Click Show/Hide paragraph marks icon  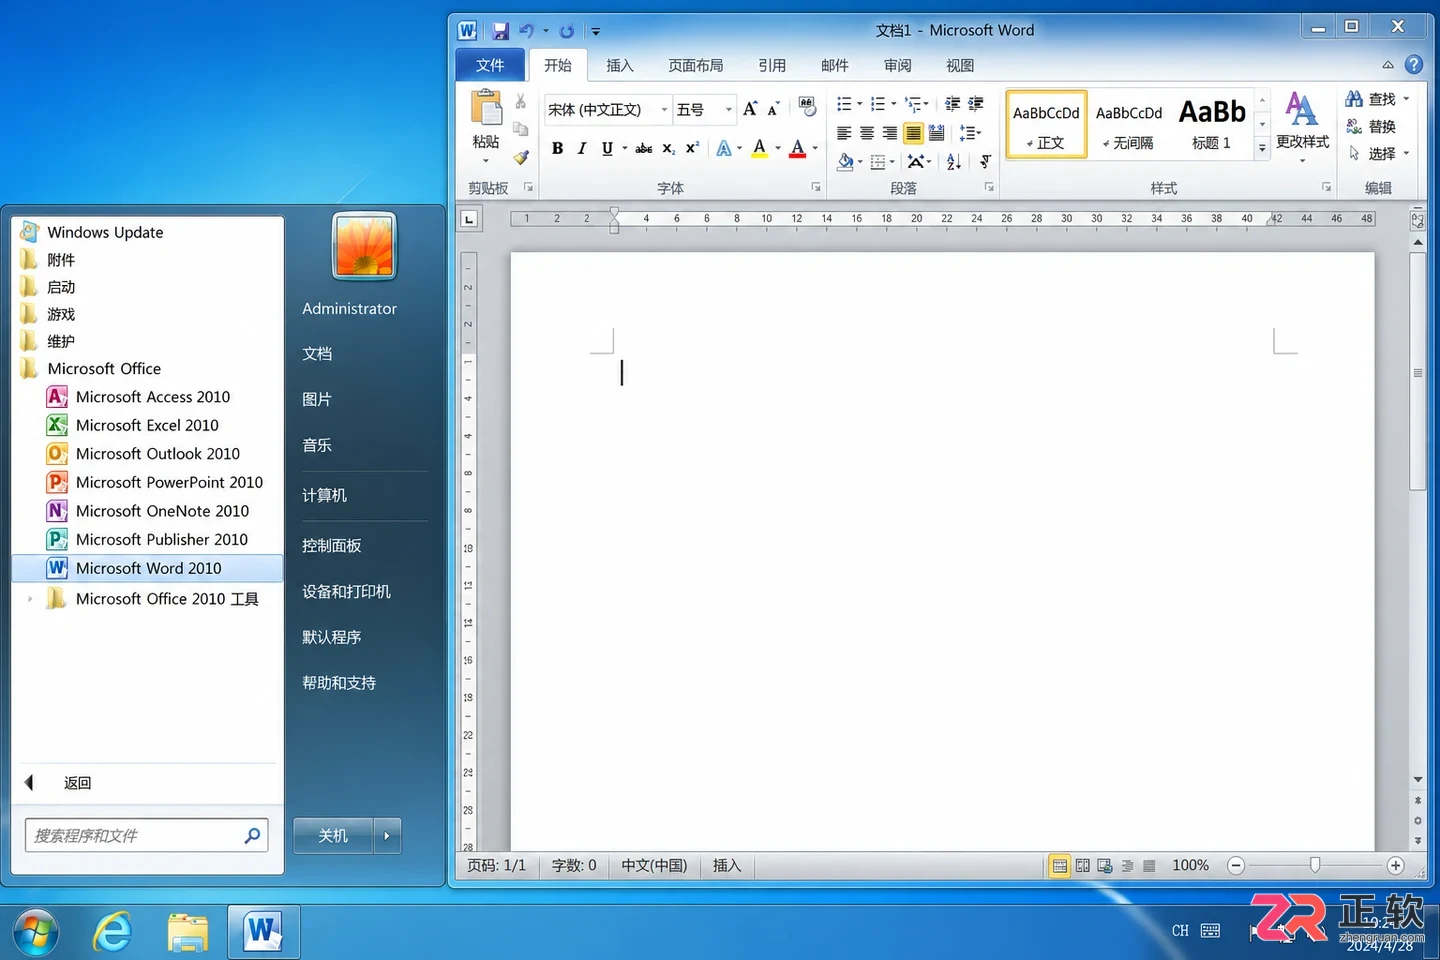985,161
